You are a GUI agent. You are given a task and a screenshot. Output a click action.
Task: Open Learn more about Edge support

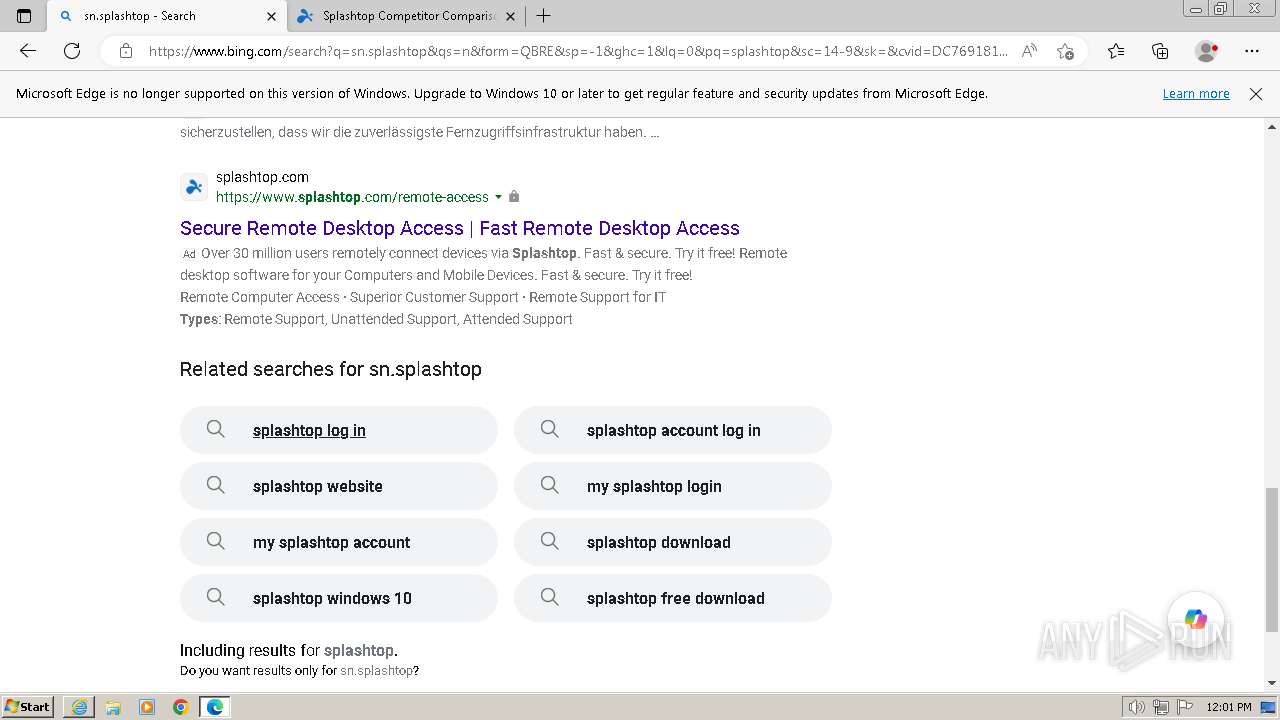click(x=1196, y=94)
